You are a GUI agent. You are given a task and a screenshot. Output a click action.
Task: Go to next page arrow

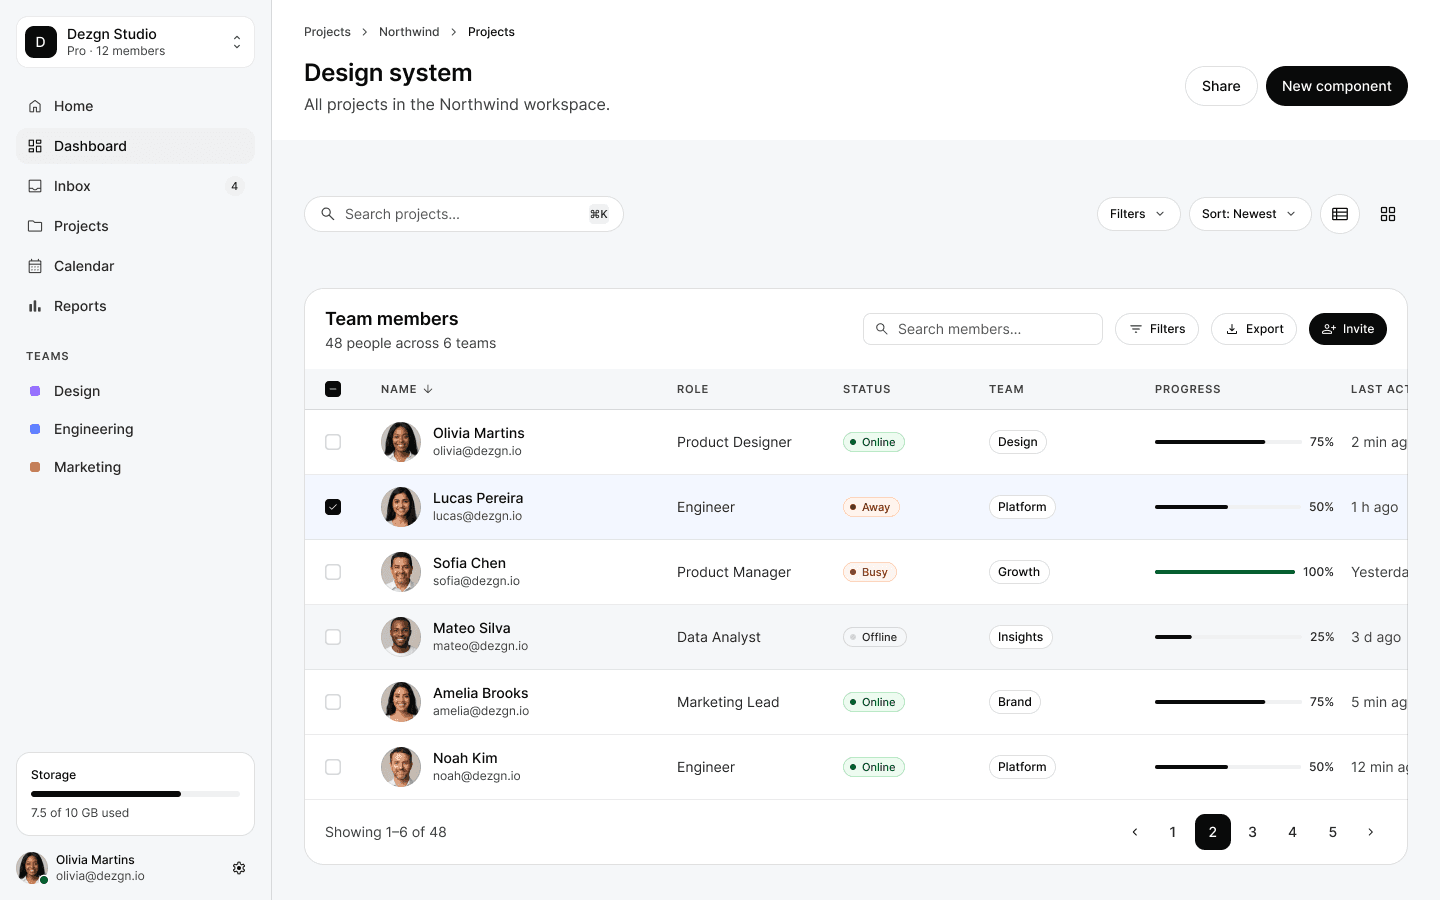pyautogui.click(x=1371, y=832)
